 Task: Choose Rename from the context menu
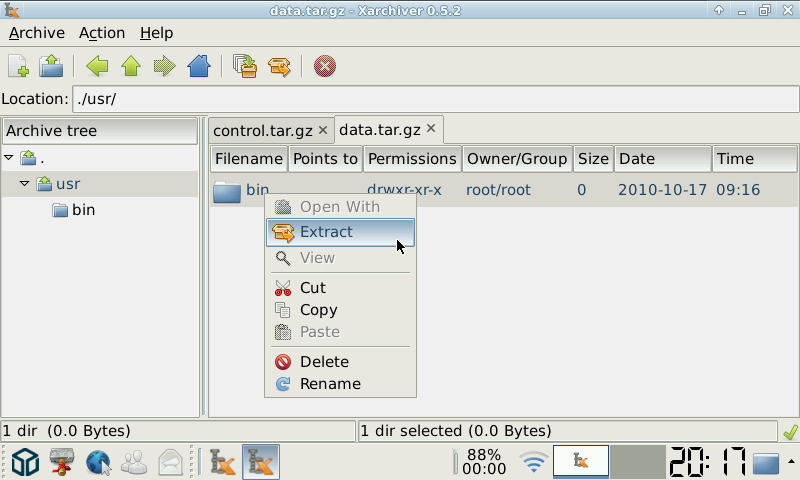pos(340,384)
